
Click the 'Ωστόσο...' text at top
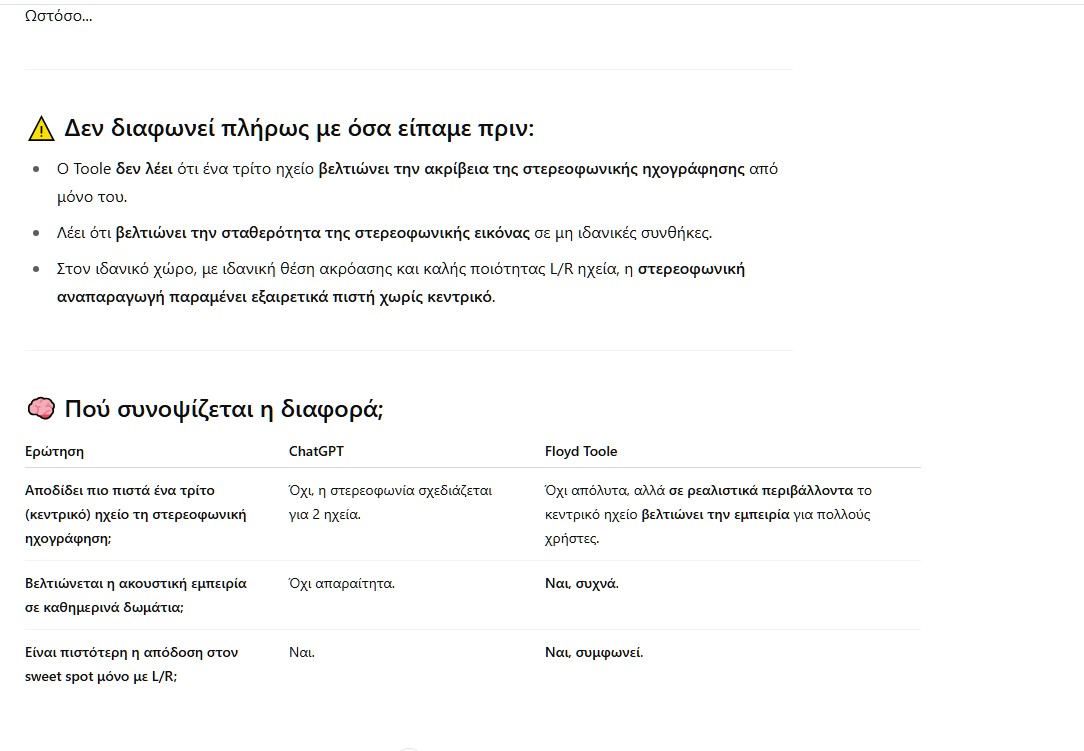[x=58, y=16]
